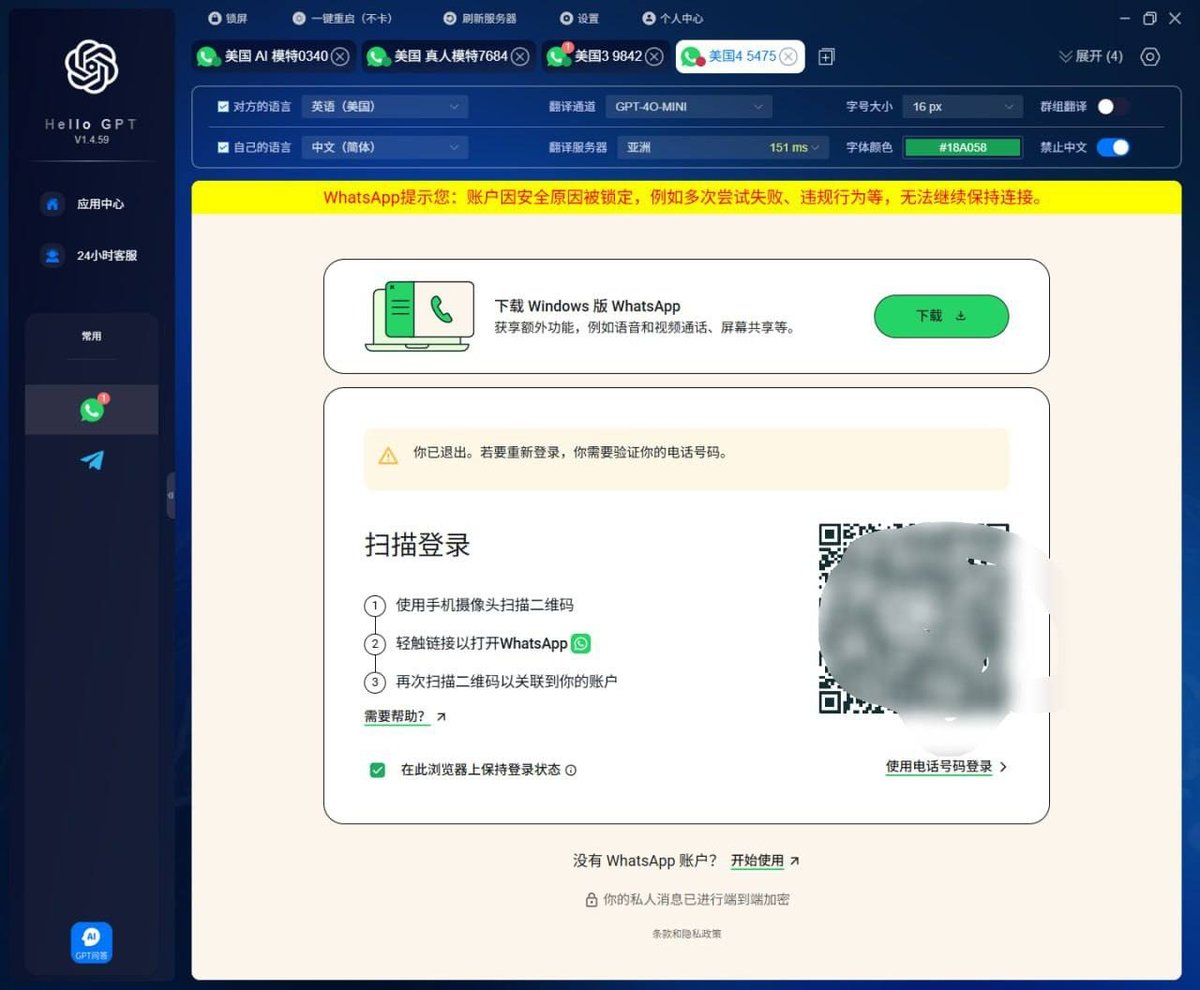Click the yellow WhatsApp提示您 warning banner
Screen dimensions: 1200x990
(x=686, y=197)
